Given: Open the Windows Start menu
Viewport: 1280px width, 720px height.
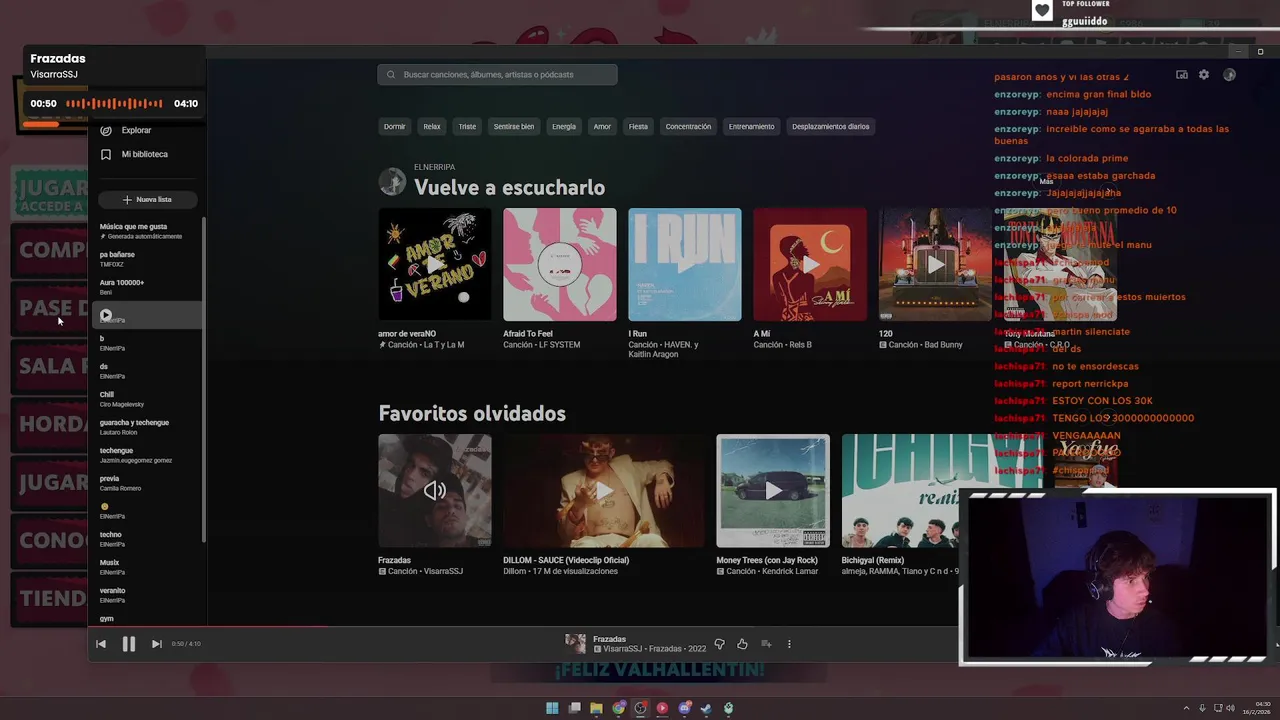Looking at the screenshot, I should click(552, 708).
